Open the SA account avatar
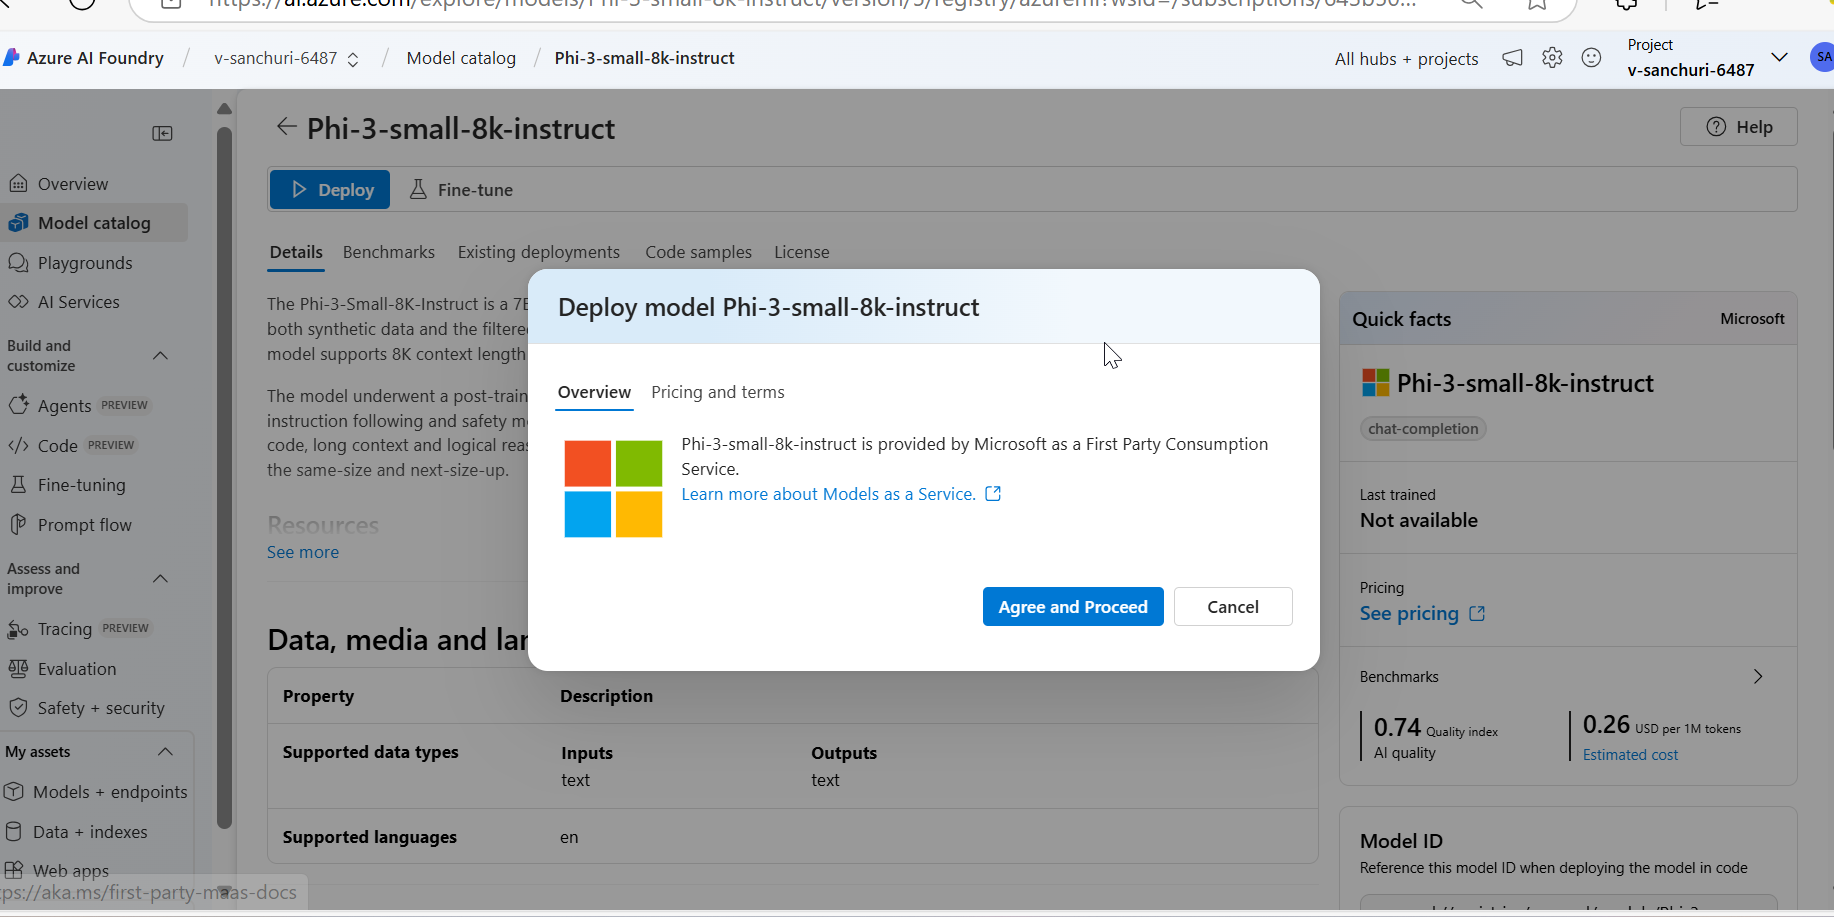1834x917 pixels. 1822,57
